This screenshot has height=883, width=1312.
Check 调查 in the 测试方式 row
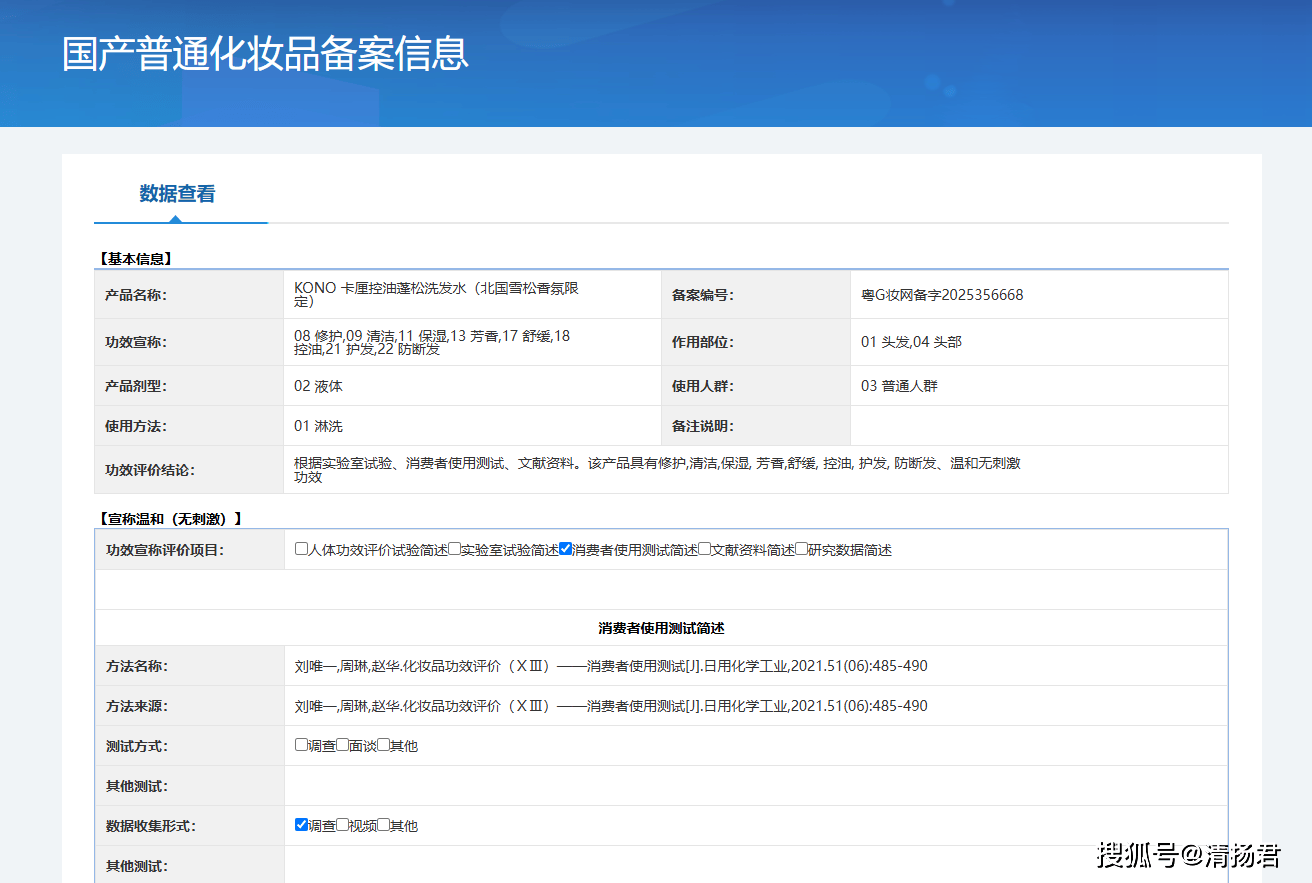(x=302, y=745)
